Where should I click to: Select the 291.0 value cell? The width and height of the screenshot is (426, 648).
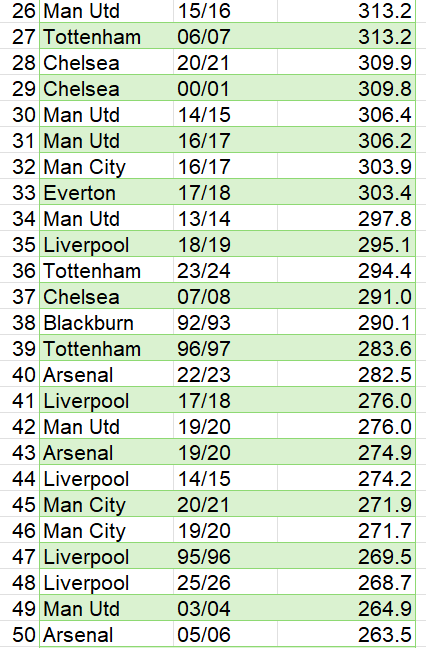346,297
